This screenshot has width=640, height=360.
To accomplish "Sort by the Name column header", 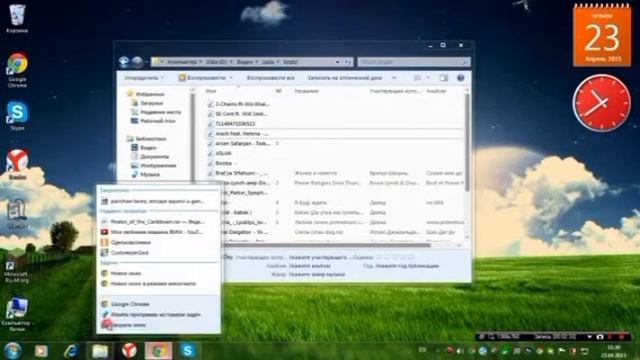I will click(211, 91).
